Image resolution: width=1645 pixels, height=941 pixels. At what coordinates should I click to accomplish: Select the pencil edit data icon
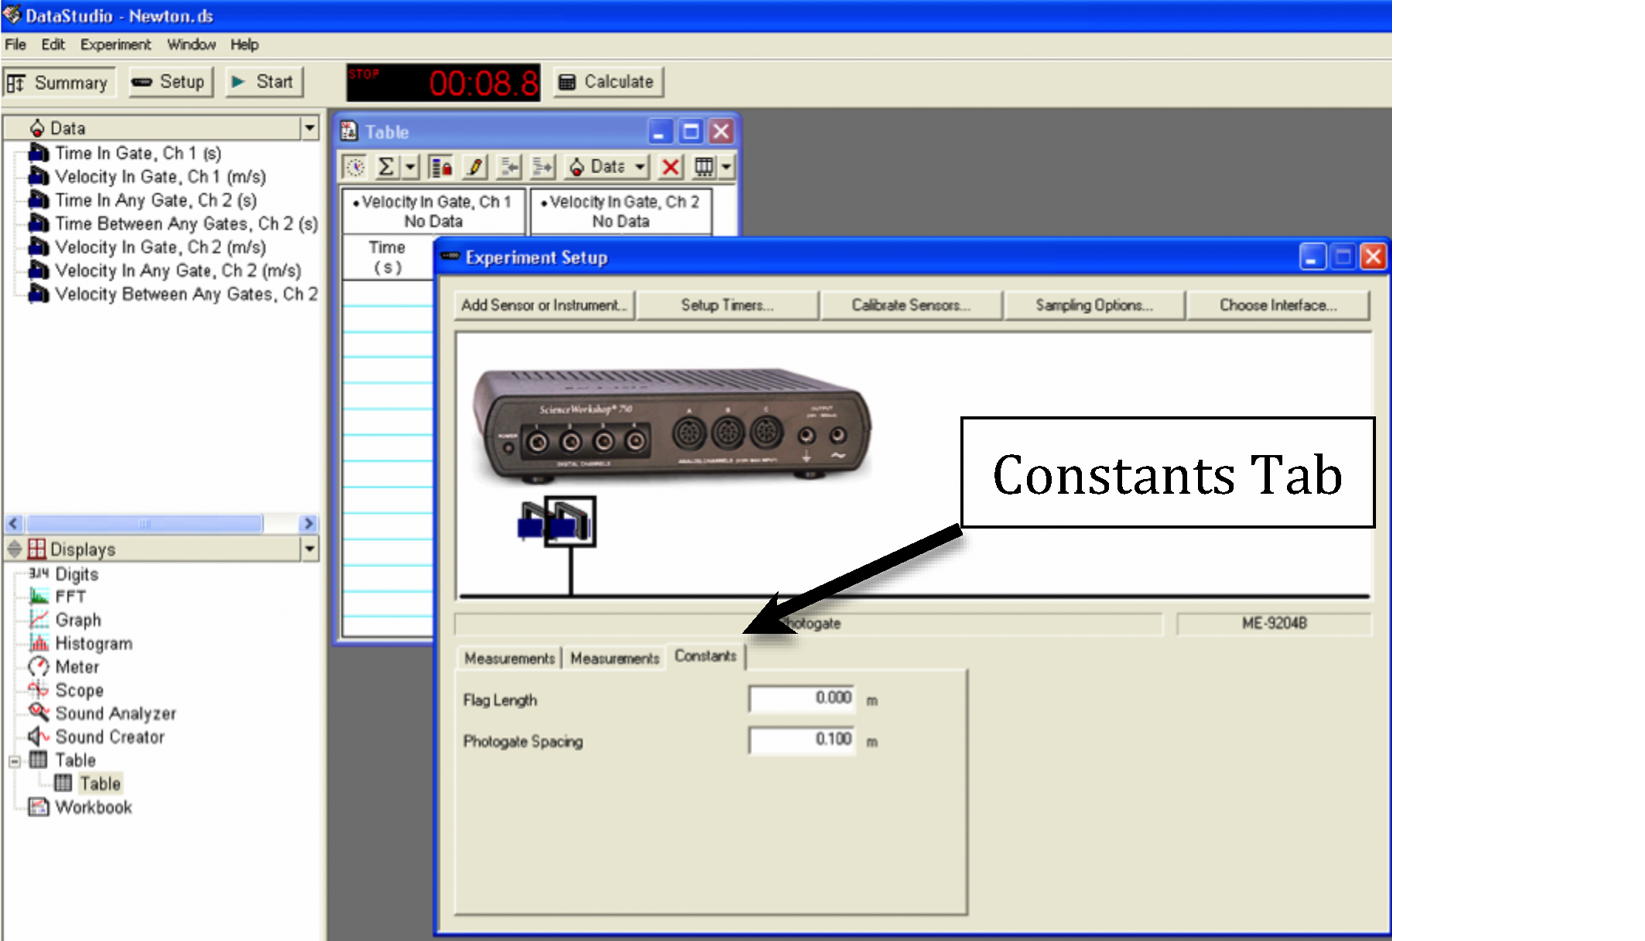(x=475, y=167)
